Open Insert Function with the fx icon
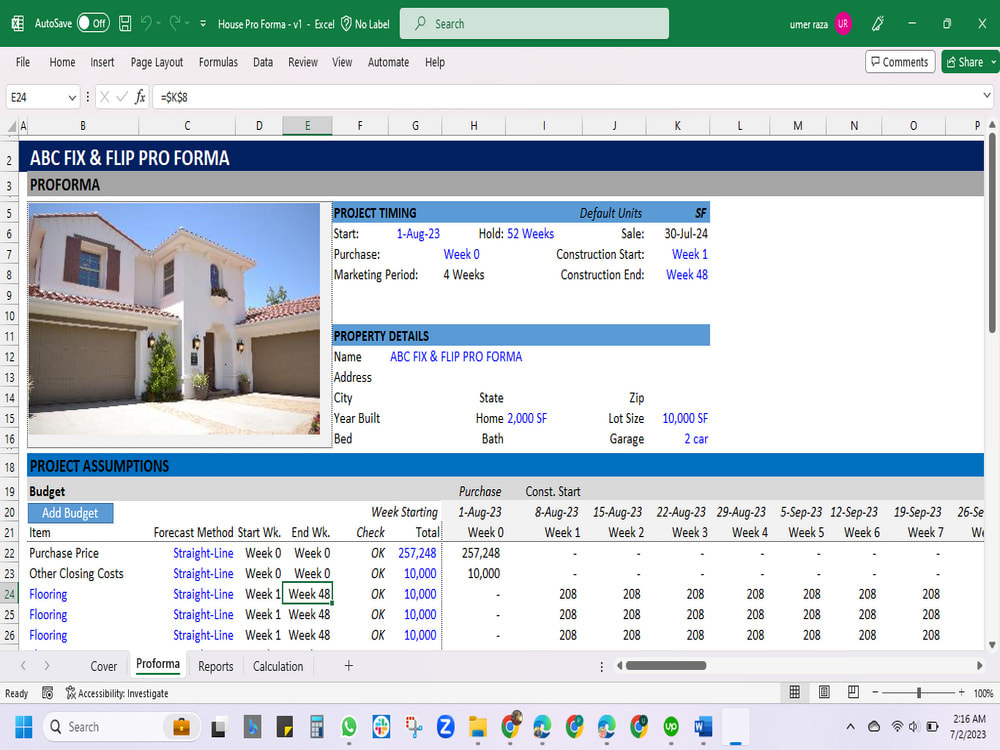The width and height of the screenshot is (1000, 750). click(x=140, y=97)
